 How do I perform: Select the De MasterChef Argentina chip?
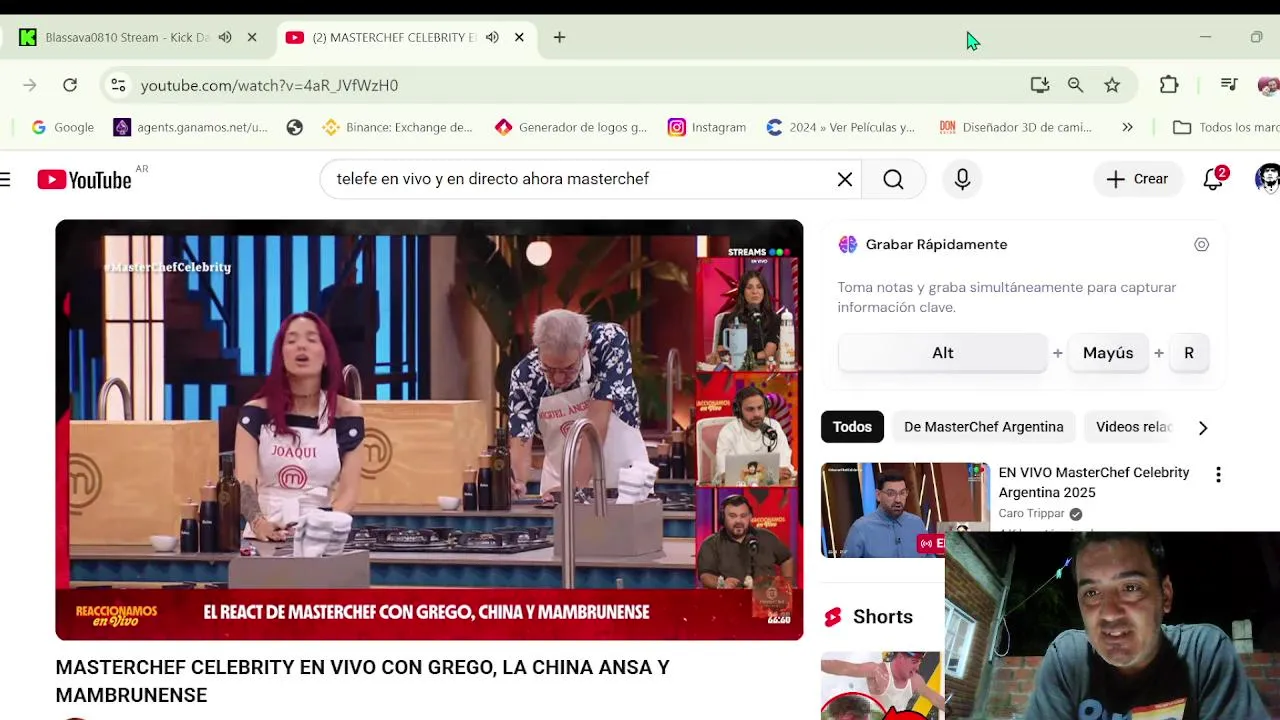click(x=984, y=427)
